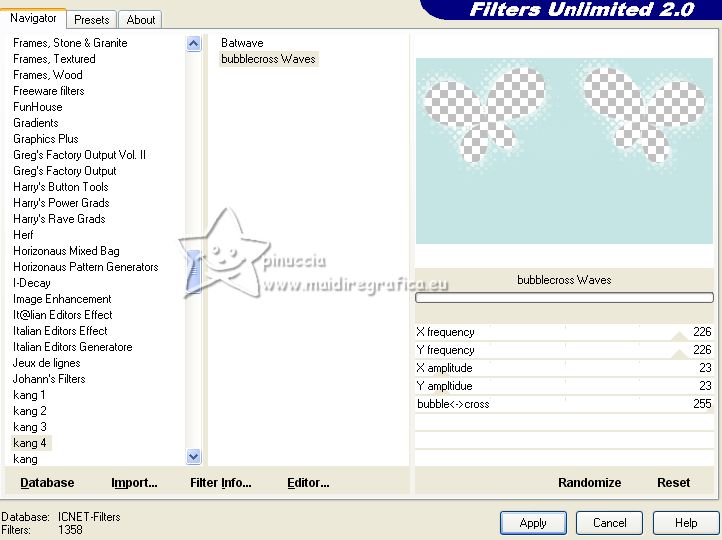Click the empty progress bar under filter name
The width and height of the screenshot is (722, 540).
pyautogui.click(x=564, y=297)
